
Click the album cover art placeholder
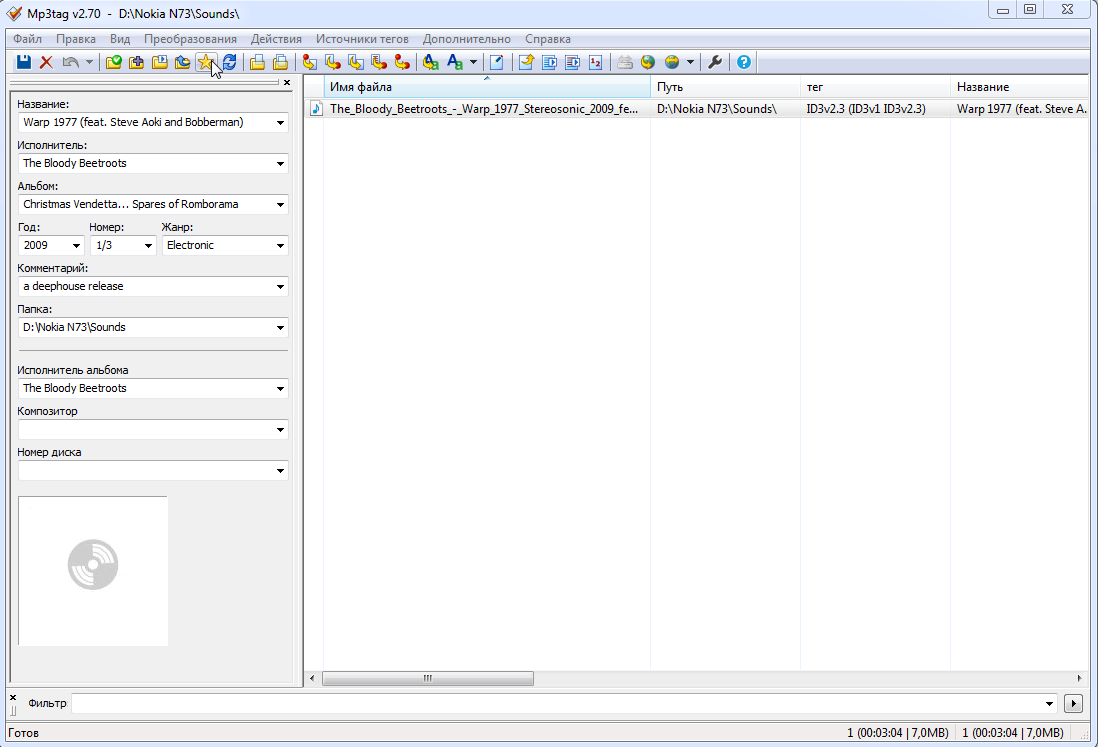(93, 571)
